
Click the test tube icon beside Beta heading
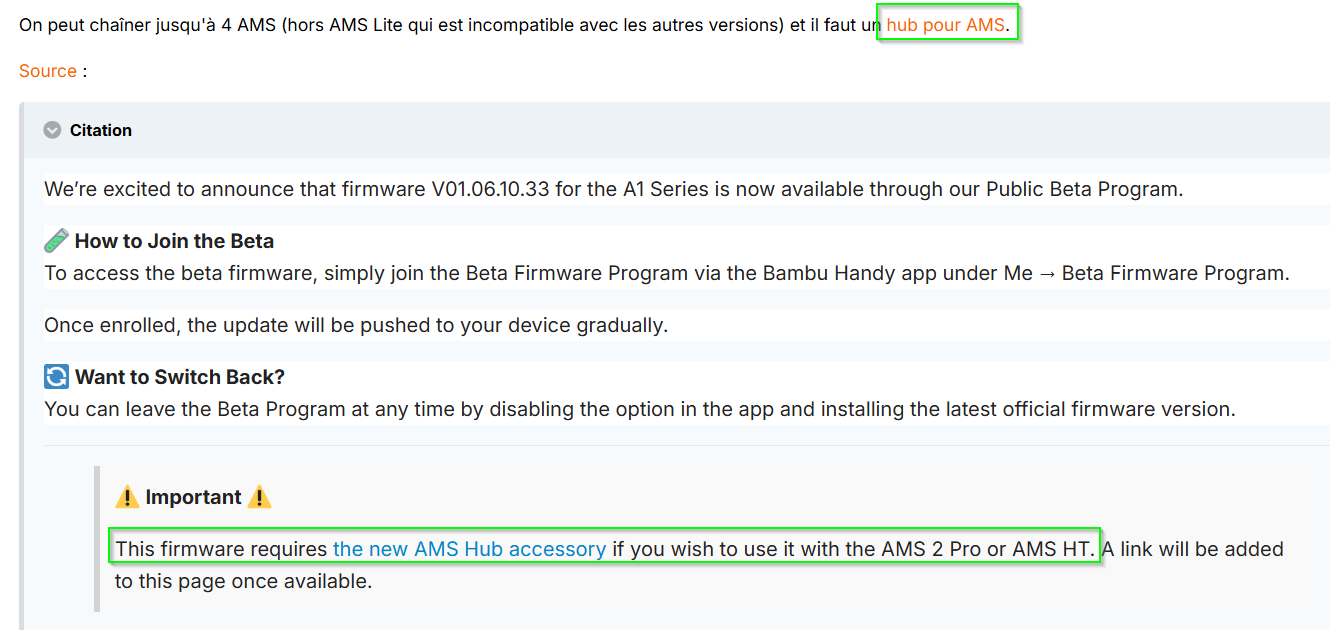point(56,241)
